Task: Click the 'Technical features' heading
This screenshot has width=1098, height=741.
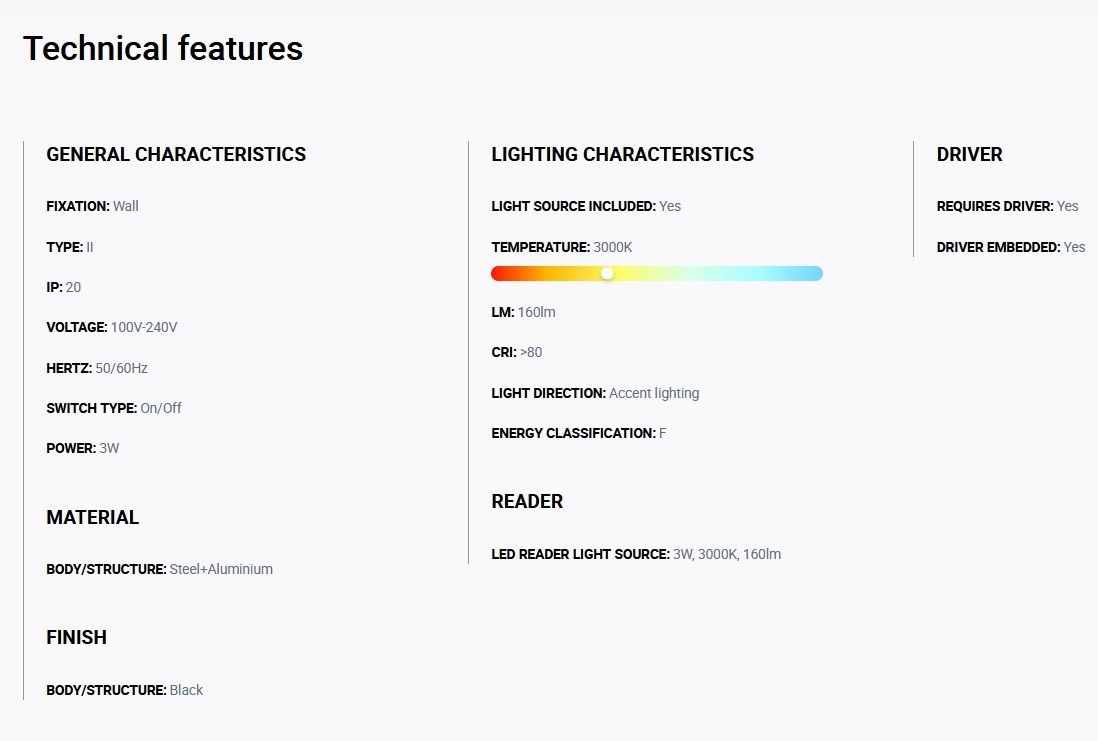Action: [163, 48]
